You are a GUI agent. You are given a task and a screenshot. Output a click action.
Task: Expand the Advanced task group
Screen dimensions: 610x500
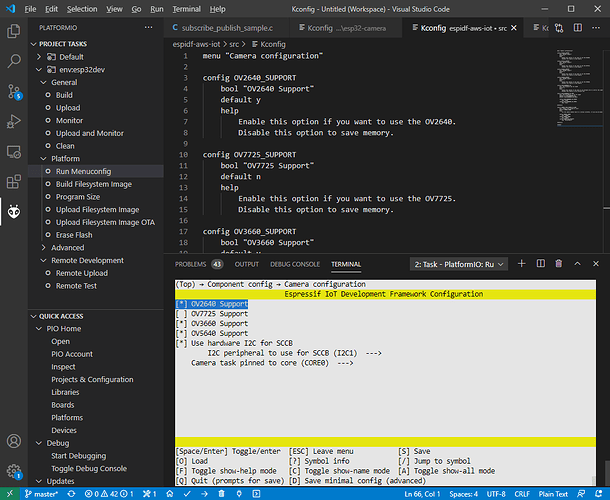pos(44,248)
